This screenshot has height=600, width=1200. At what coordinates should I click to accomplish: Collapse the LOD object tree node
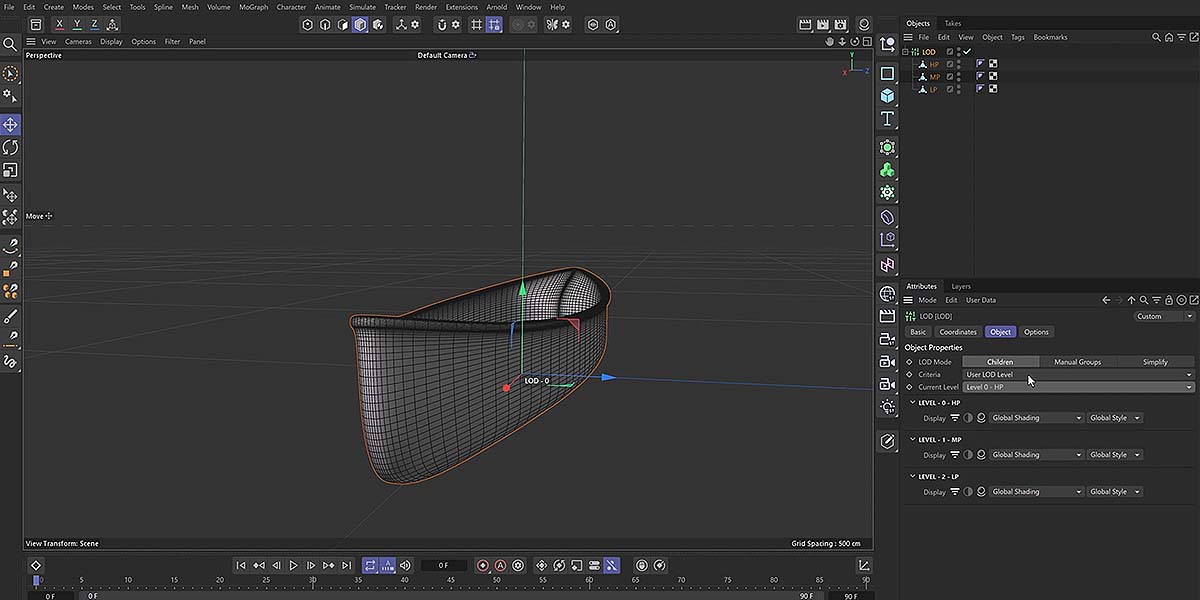[x=905, y=52]
